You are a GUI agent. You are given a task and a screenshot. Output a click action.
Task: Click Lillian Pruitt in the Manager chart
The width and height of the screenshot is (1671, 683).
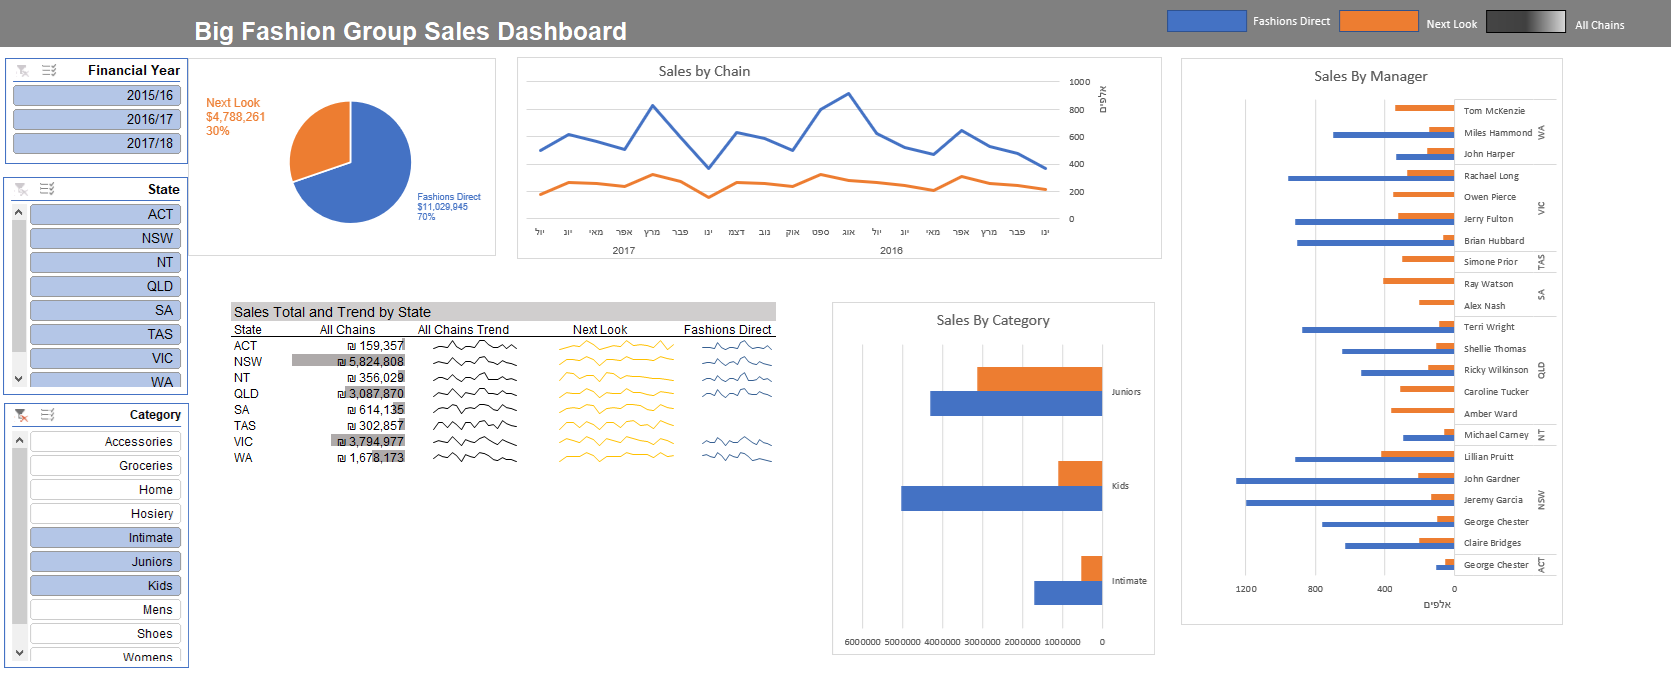(x=1488, y=457)
